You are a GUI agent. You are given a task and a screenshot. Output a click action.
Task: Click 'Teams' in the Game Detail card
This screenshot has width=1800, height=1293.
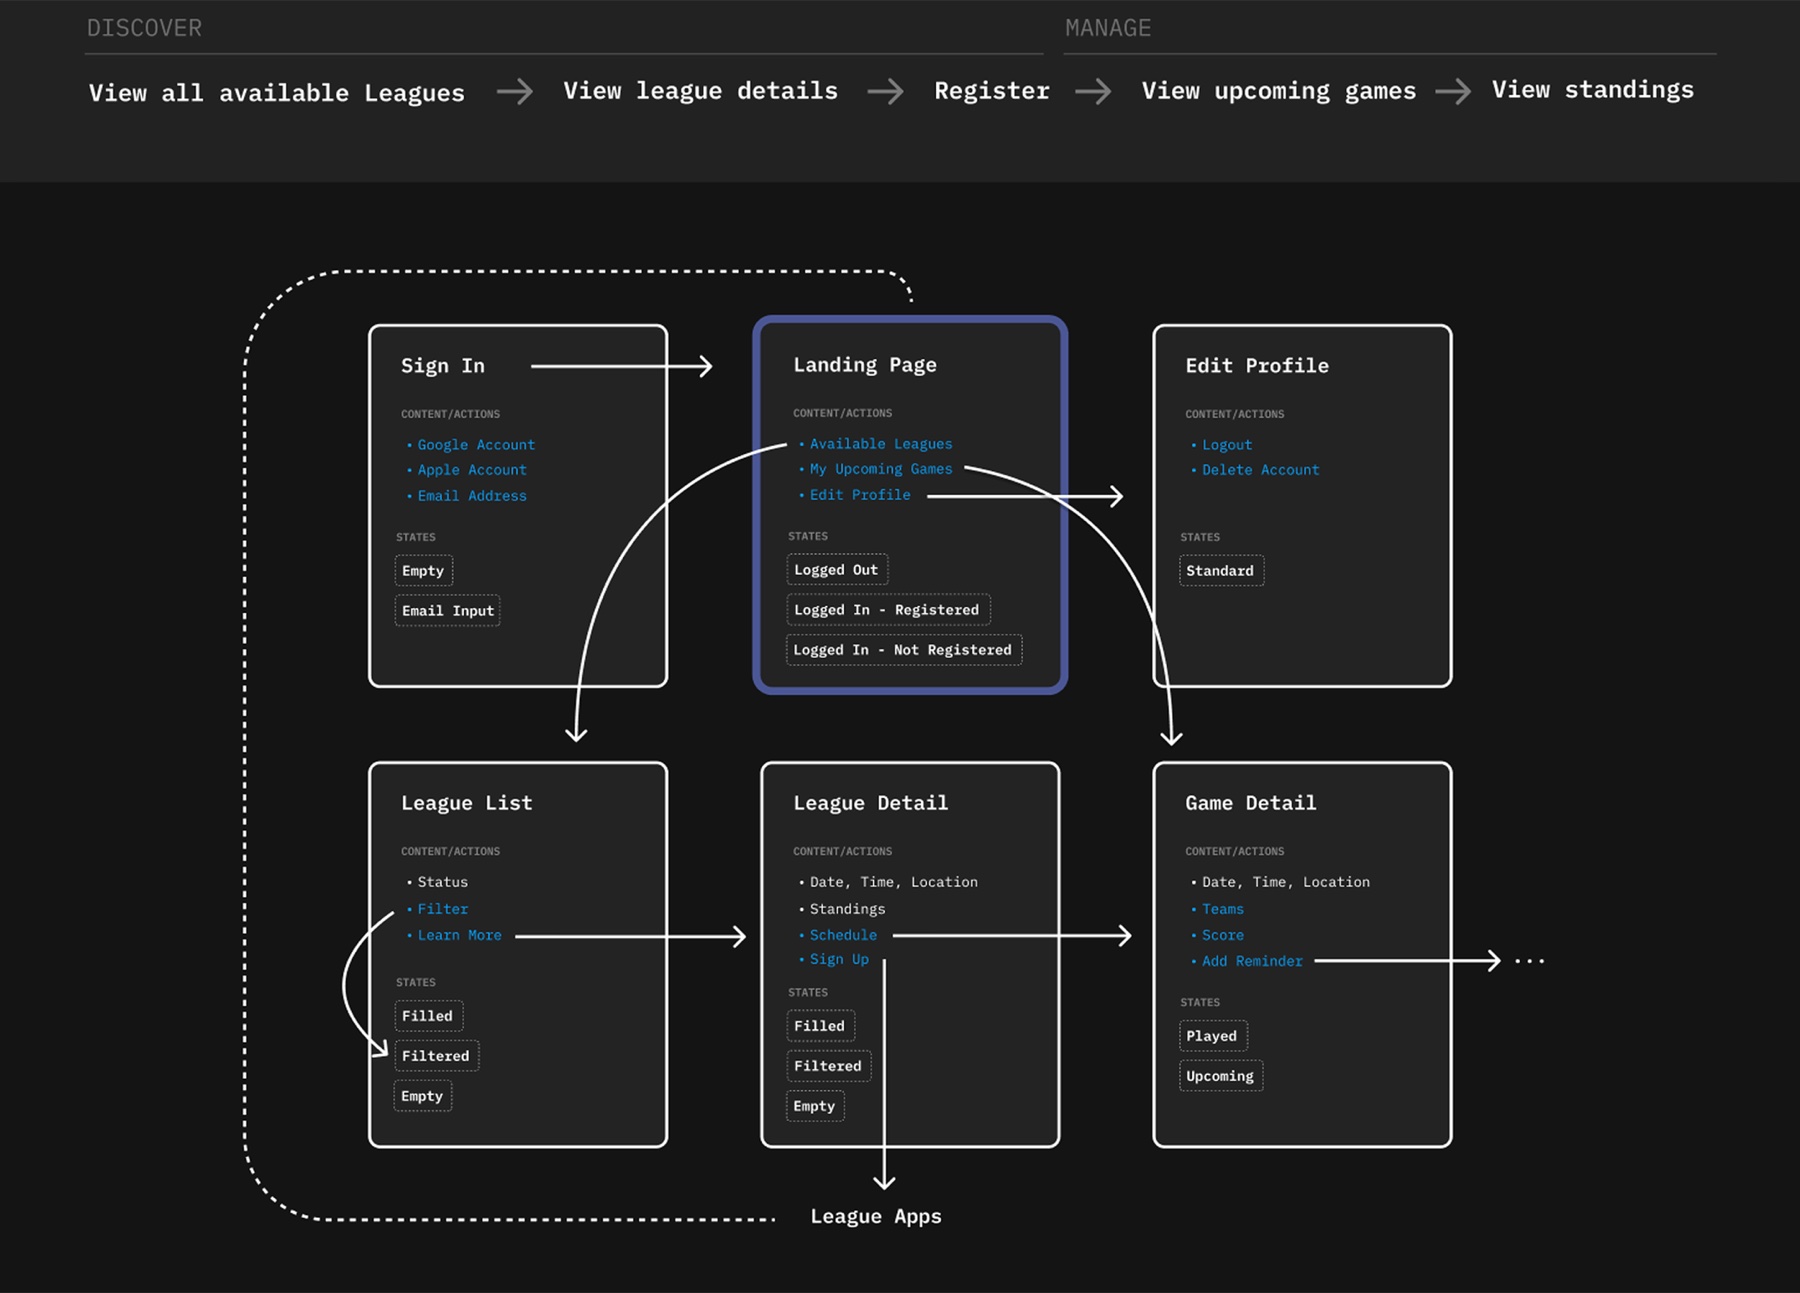coord(1223,909)
